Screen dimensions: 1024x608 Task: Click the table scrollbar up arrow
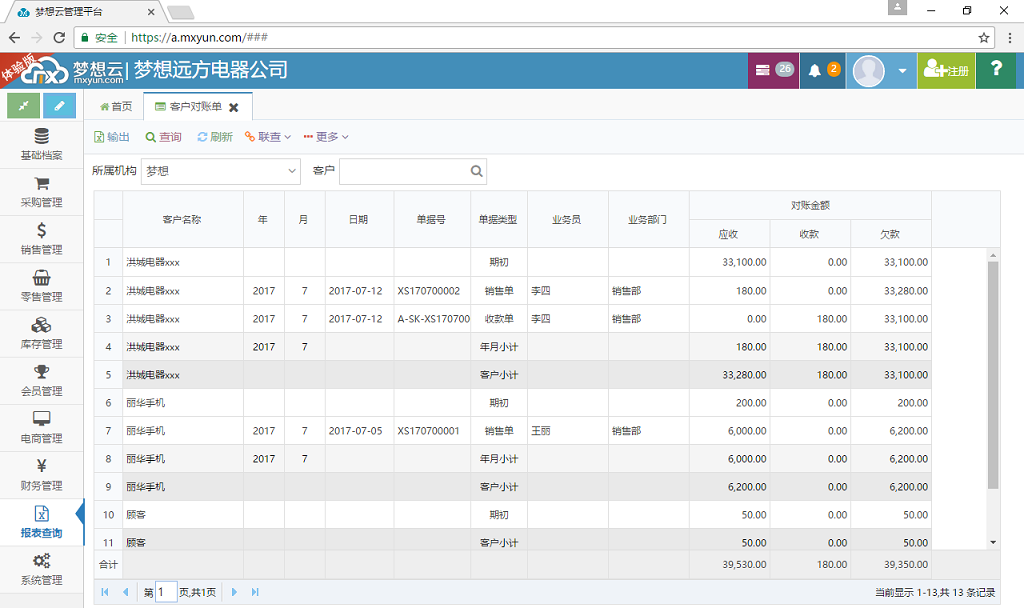tap(993, 255)
